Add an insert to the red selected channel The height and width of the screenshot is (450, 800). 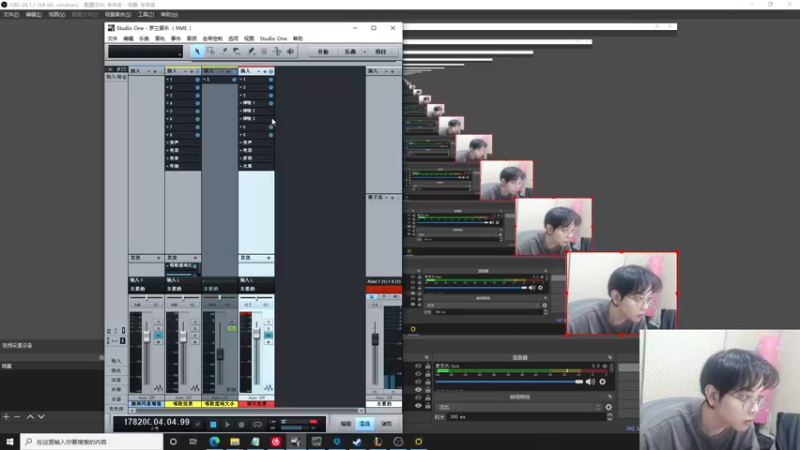coord(265,71)
